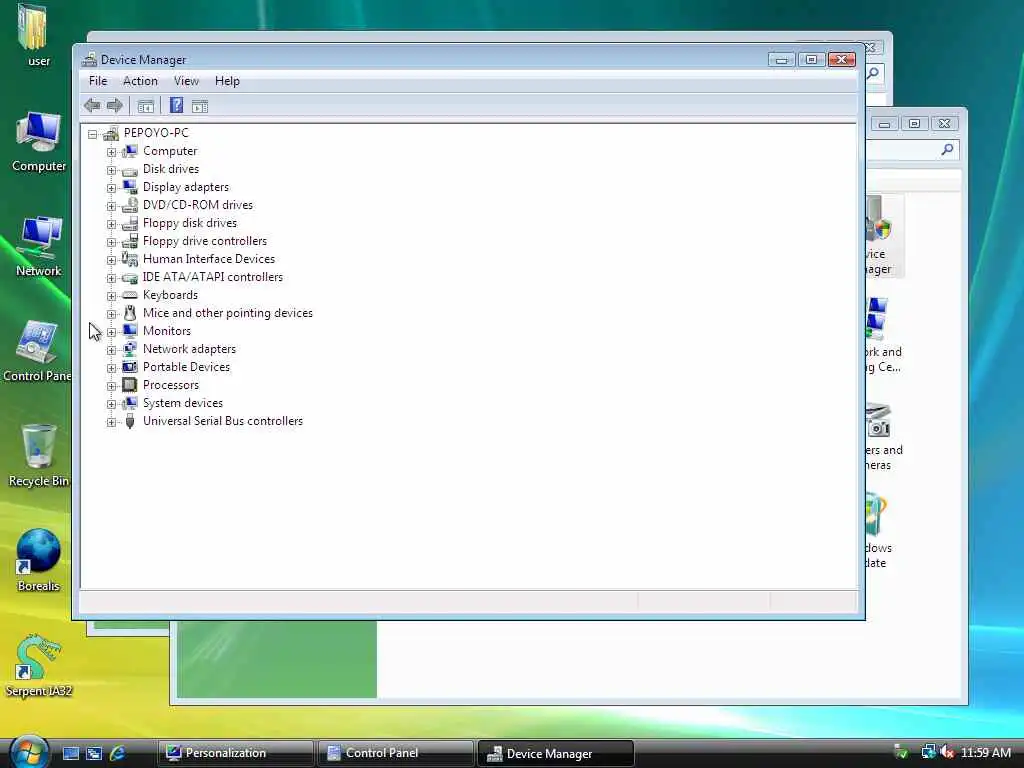Open the View menu
The height and width of the screenshot is (768, 1024).
coord(186,81)
